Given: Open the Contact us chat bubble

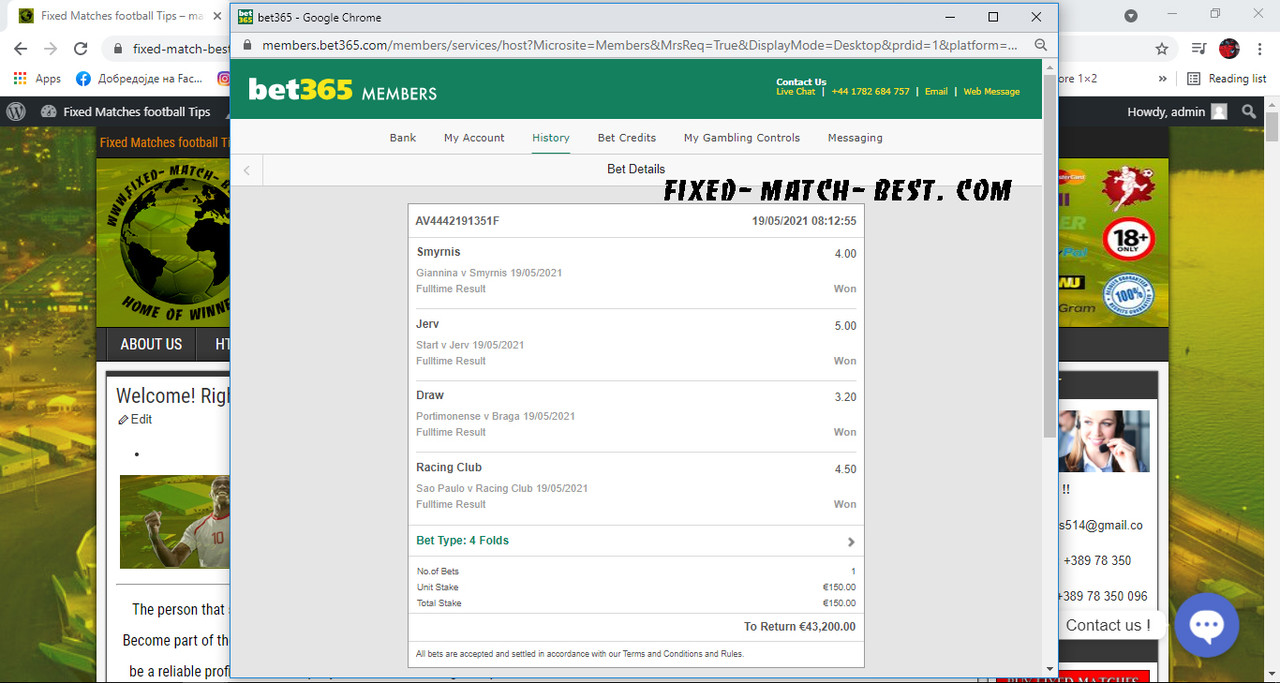Looking at the screenshot, I should [x=1207, y=625].
